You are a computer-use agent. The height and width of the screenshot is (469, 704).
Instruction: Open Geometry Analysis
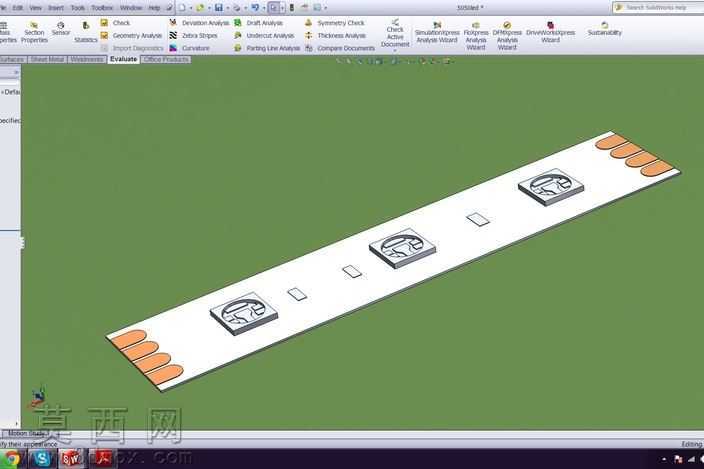[x=131, y=35]
